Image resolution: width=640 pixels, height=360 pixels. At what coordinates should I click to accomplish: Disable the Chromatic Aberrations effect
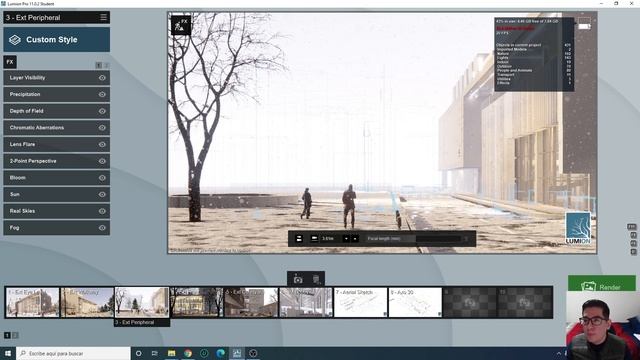(102, 128)
